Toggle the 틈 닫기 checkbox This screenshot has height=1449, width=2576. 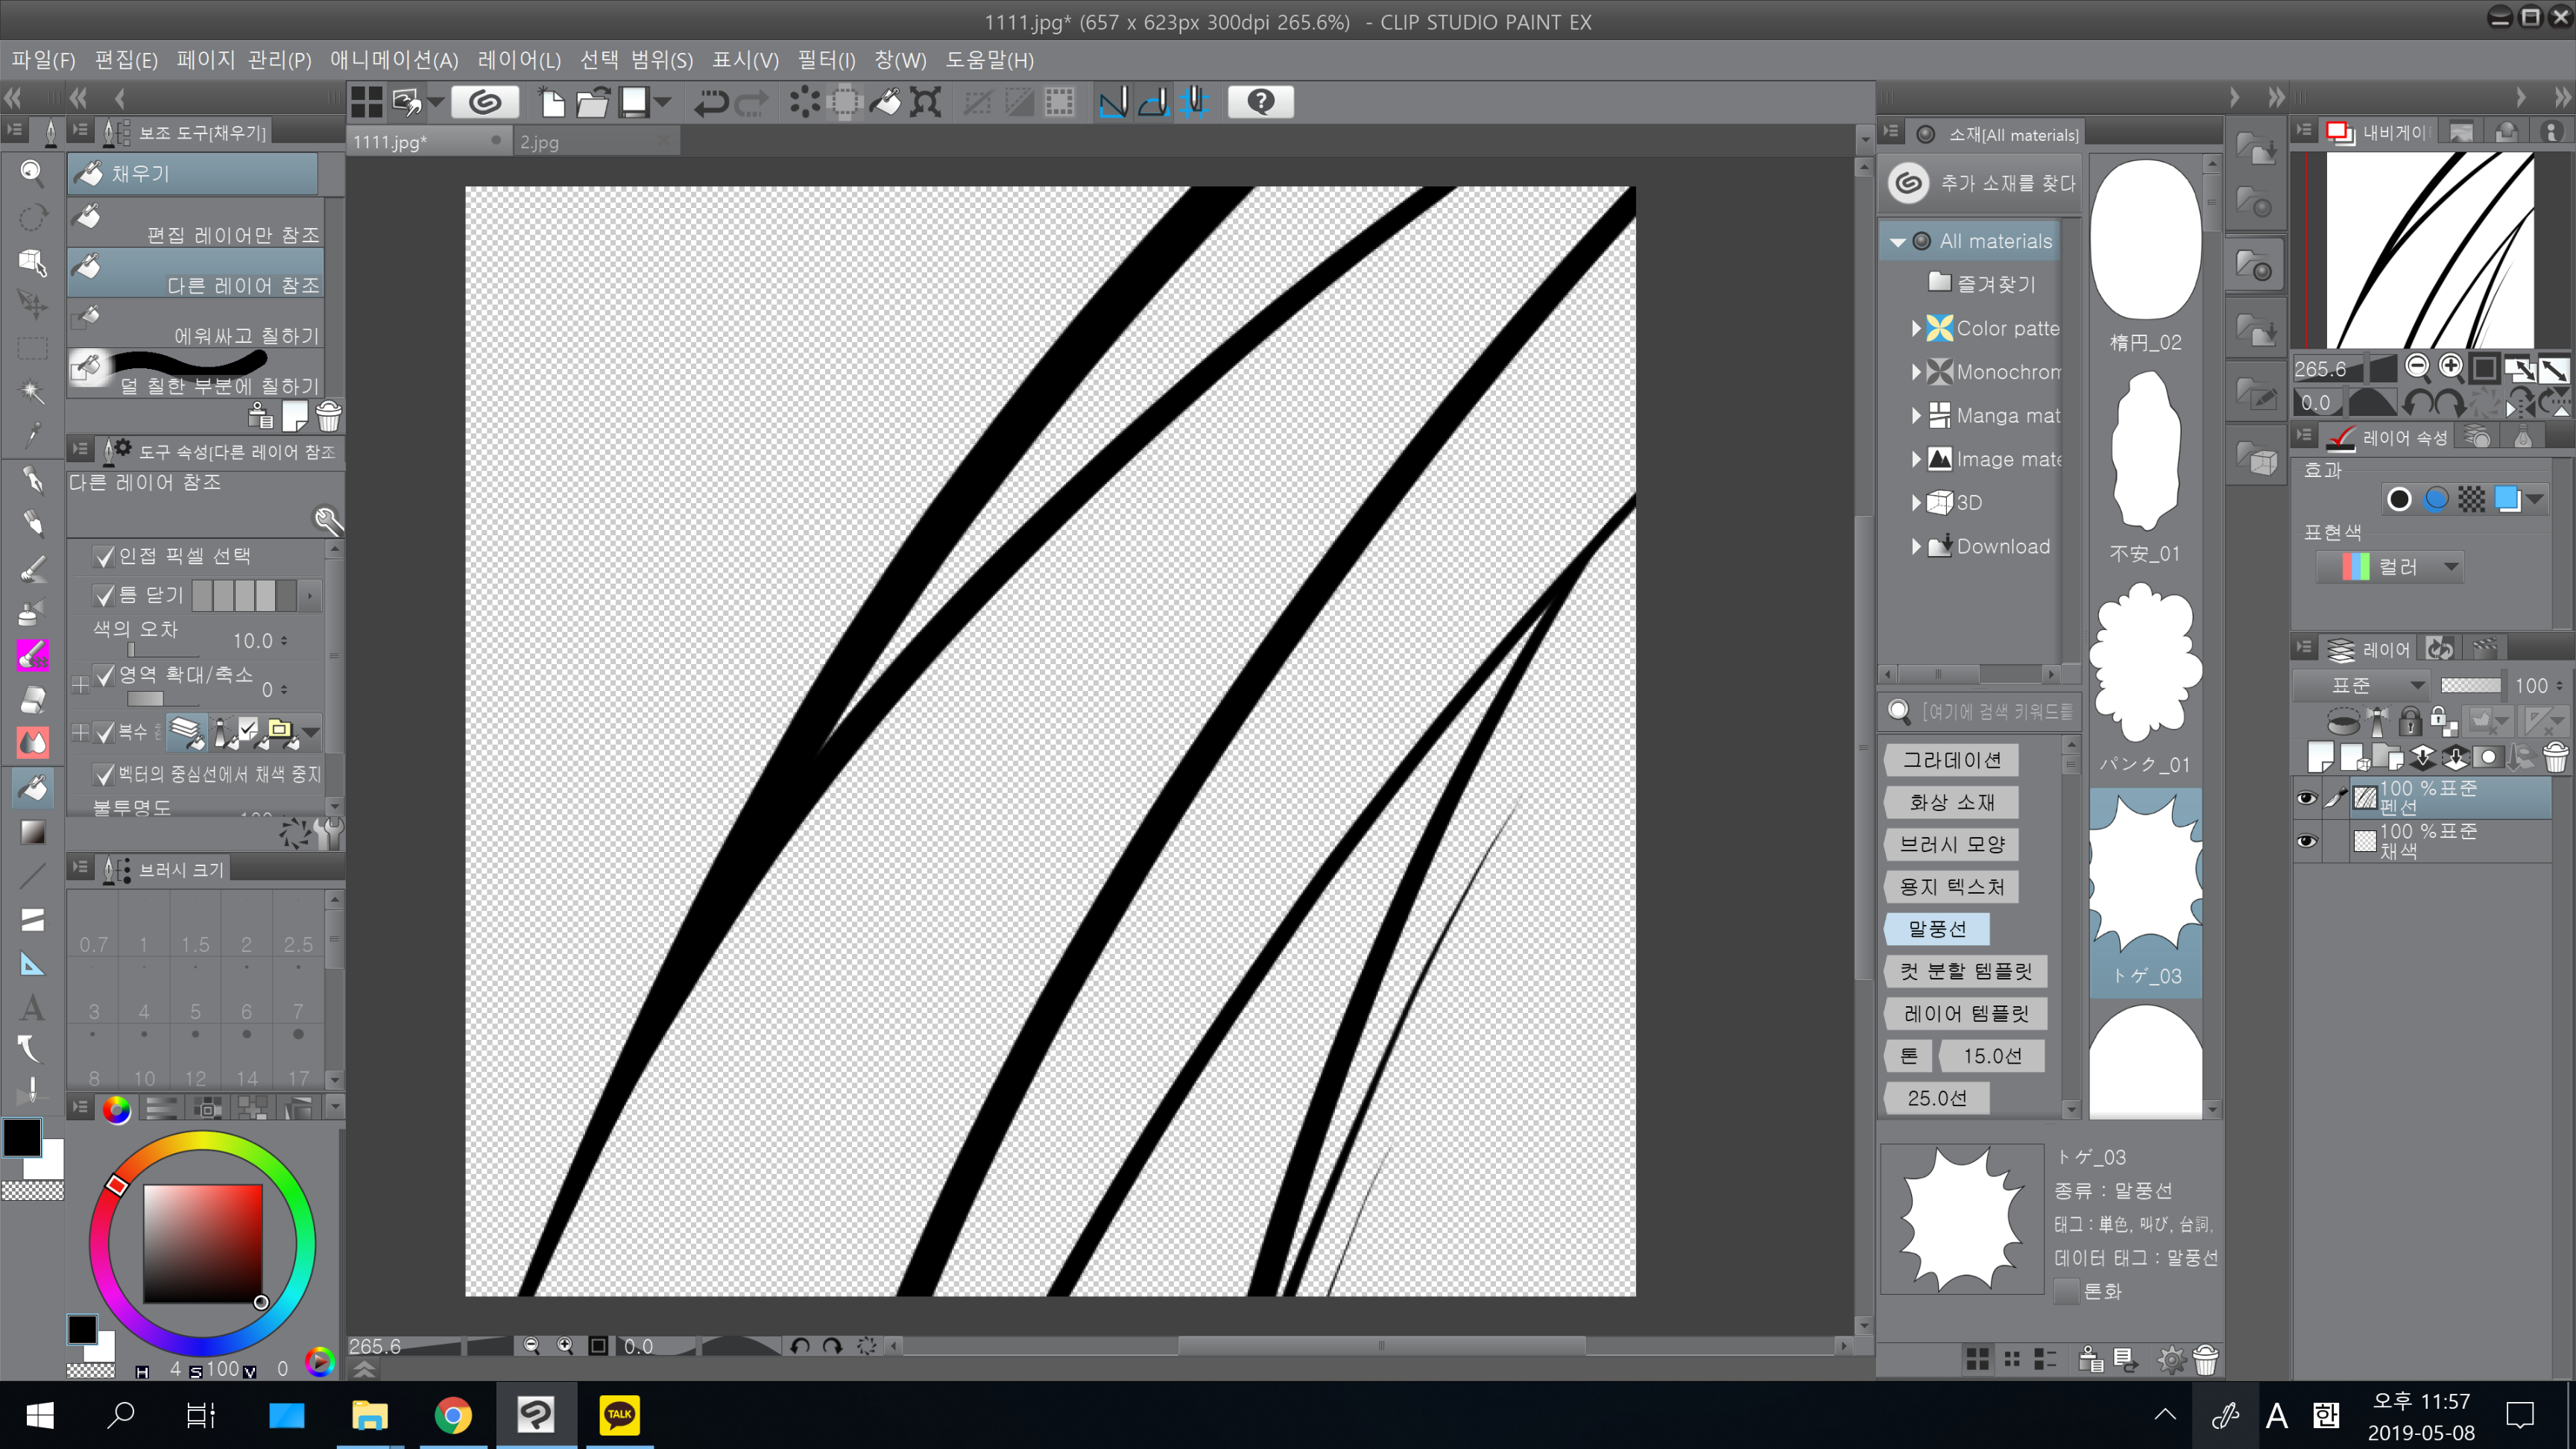click(x=104, y=596)
